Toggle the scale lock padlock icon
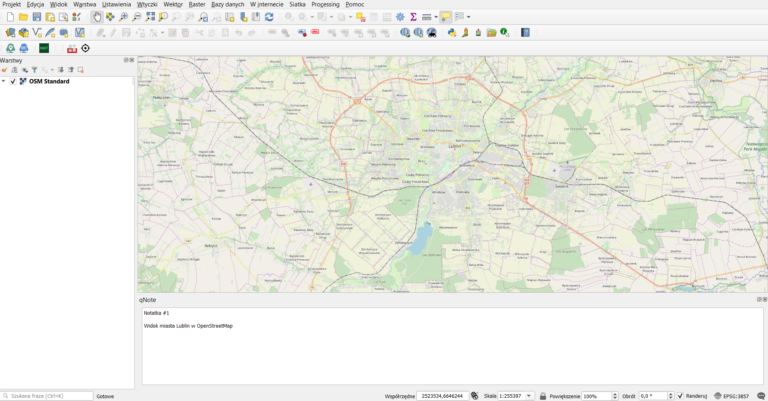768x401 pixels. [x=543, y=396]
